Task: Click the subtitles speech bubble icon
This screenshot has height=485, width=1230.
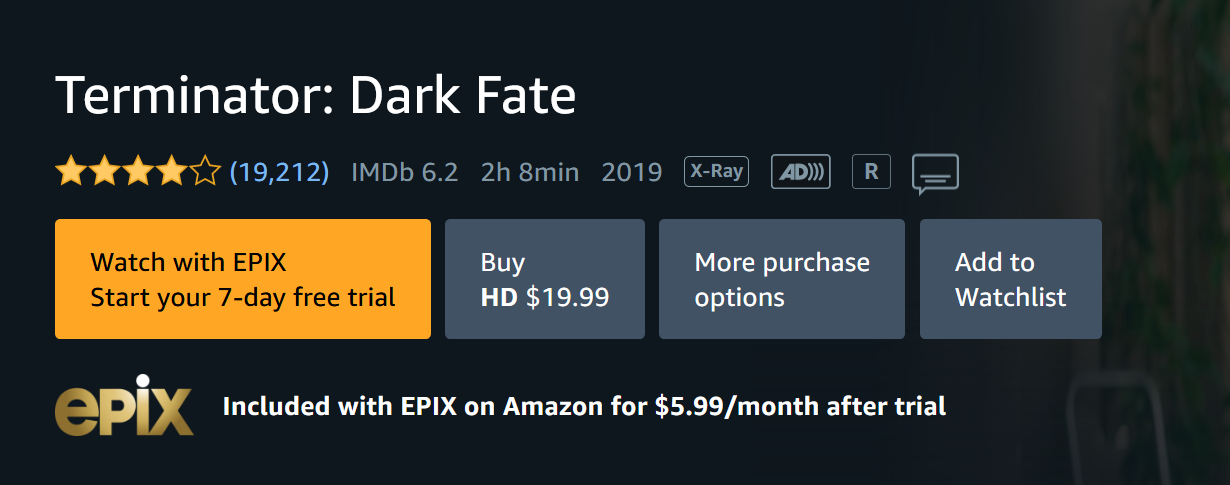Action: click(935, 174)
